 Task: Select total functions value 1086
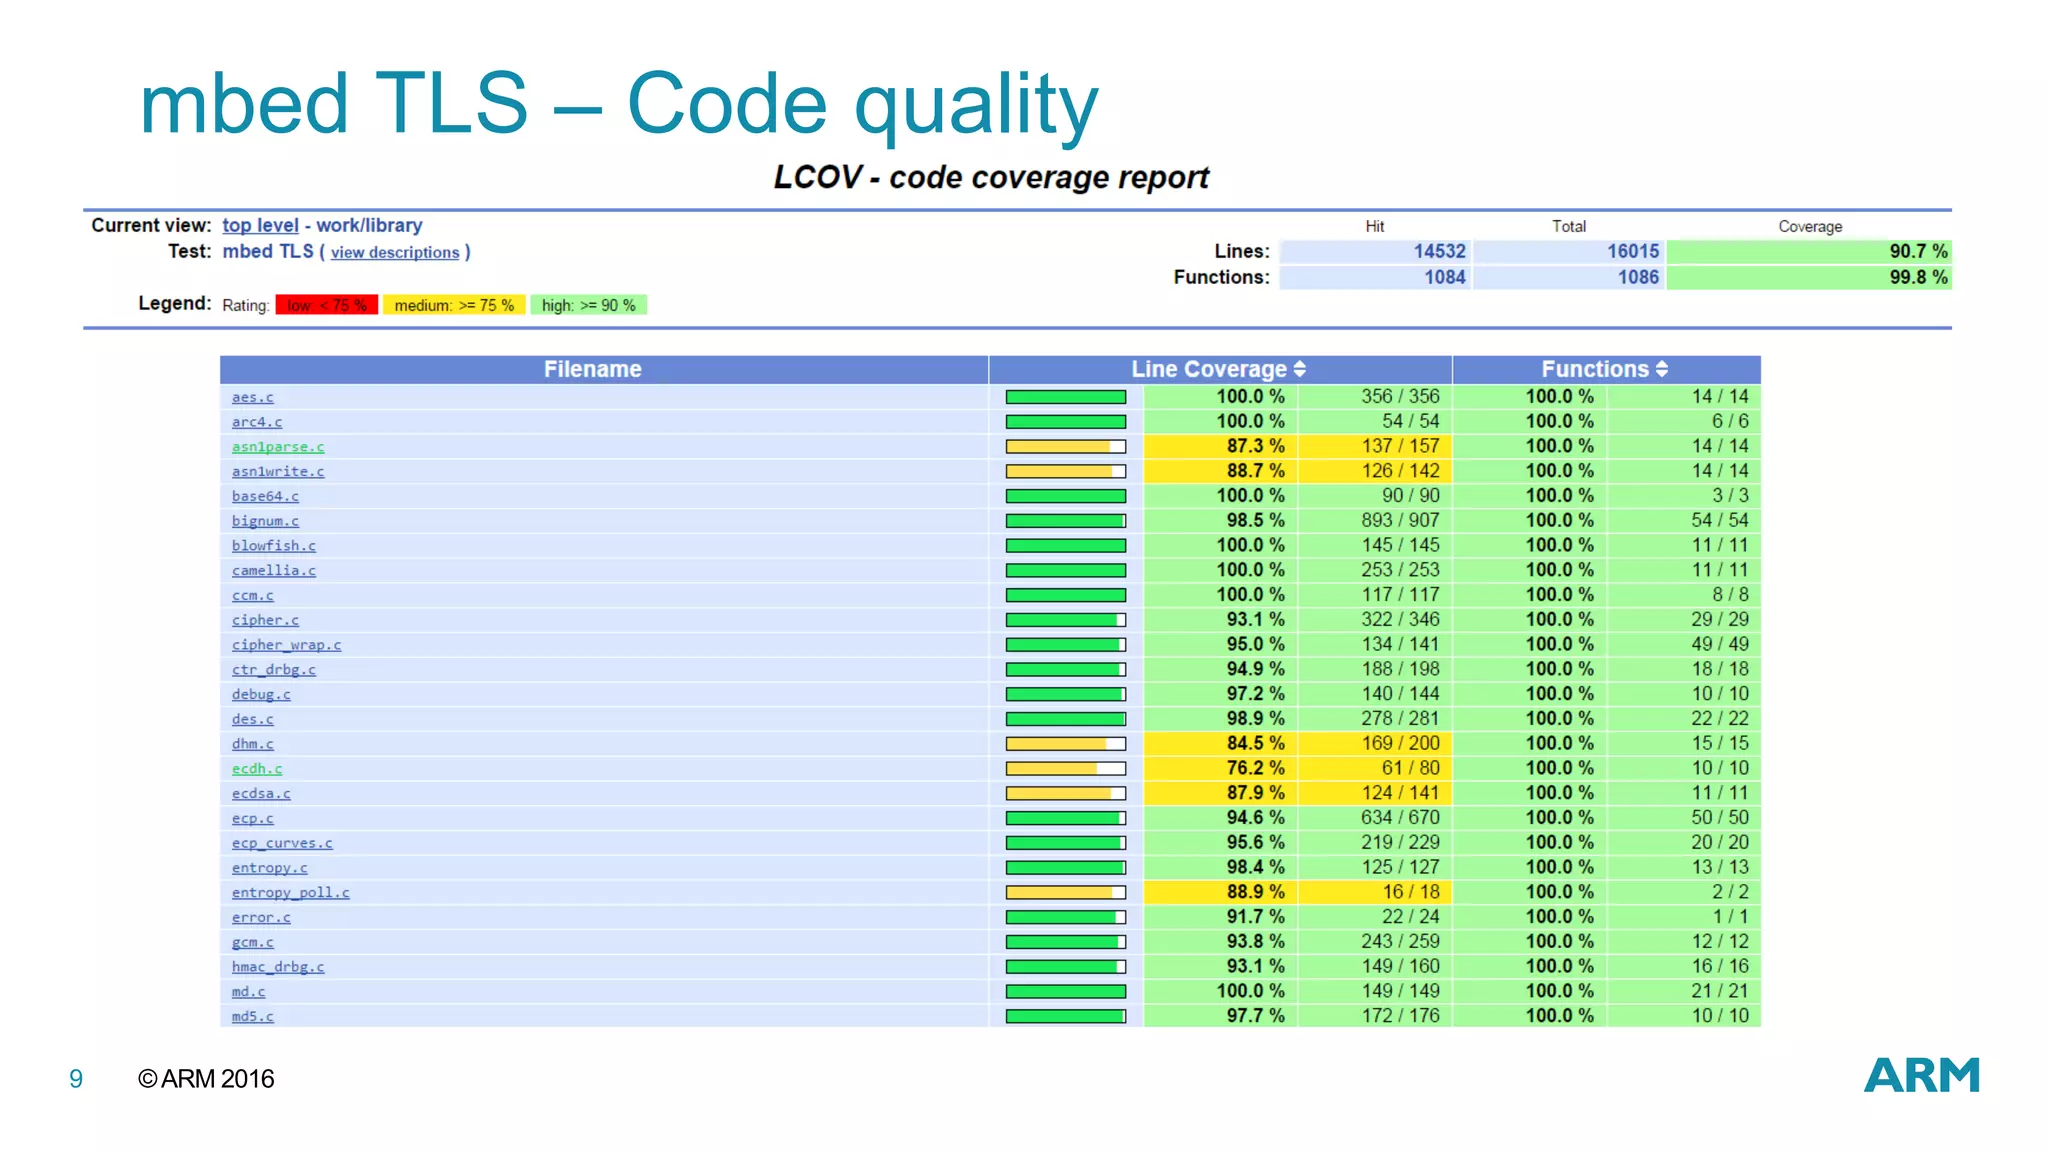[x=1568, y=277]
